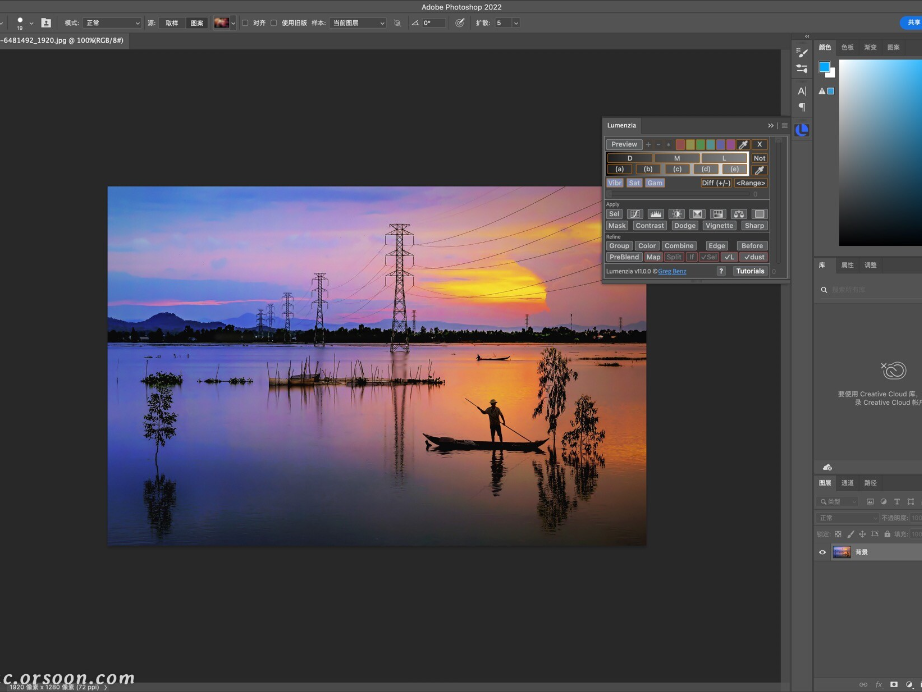Click the histogram apply icon in Lumenzia

(655, 214)
